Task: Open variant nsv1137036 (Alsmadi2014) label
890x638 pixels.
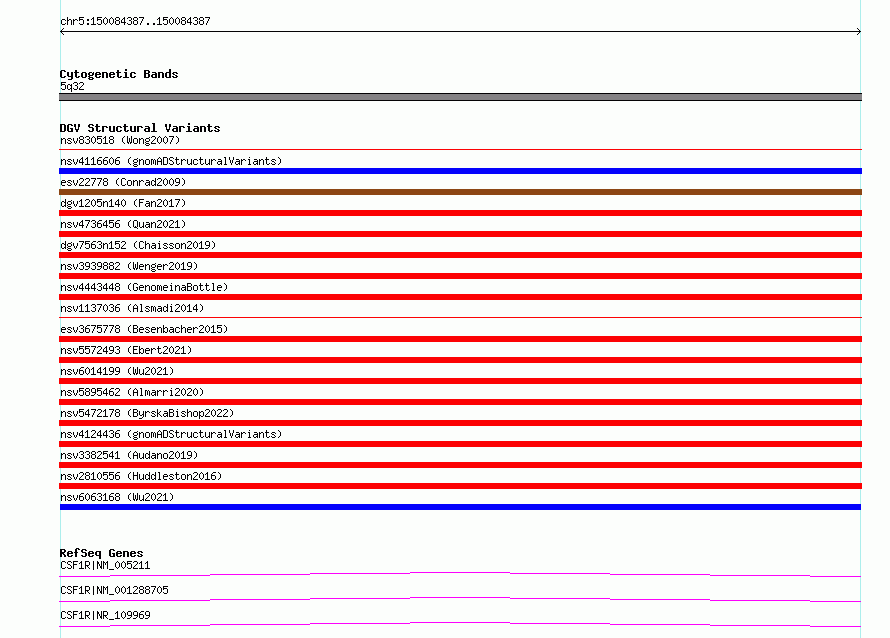Action: [132, 308]
